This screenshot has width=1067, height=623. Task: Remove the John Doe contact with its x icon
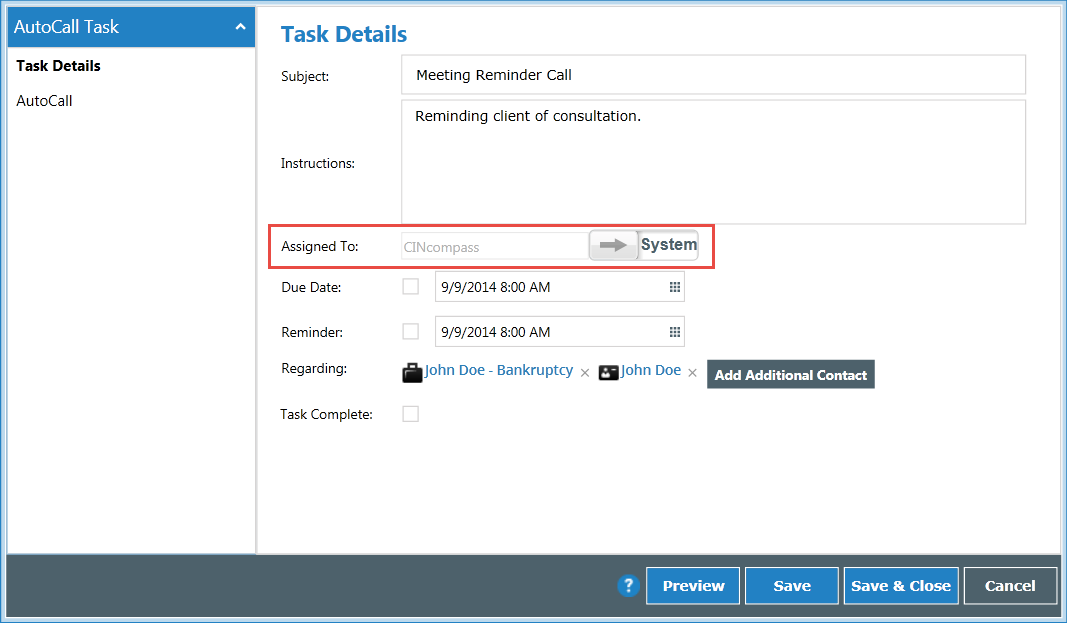click(x=692, y=372)
